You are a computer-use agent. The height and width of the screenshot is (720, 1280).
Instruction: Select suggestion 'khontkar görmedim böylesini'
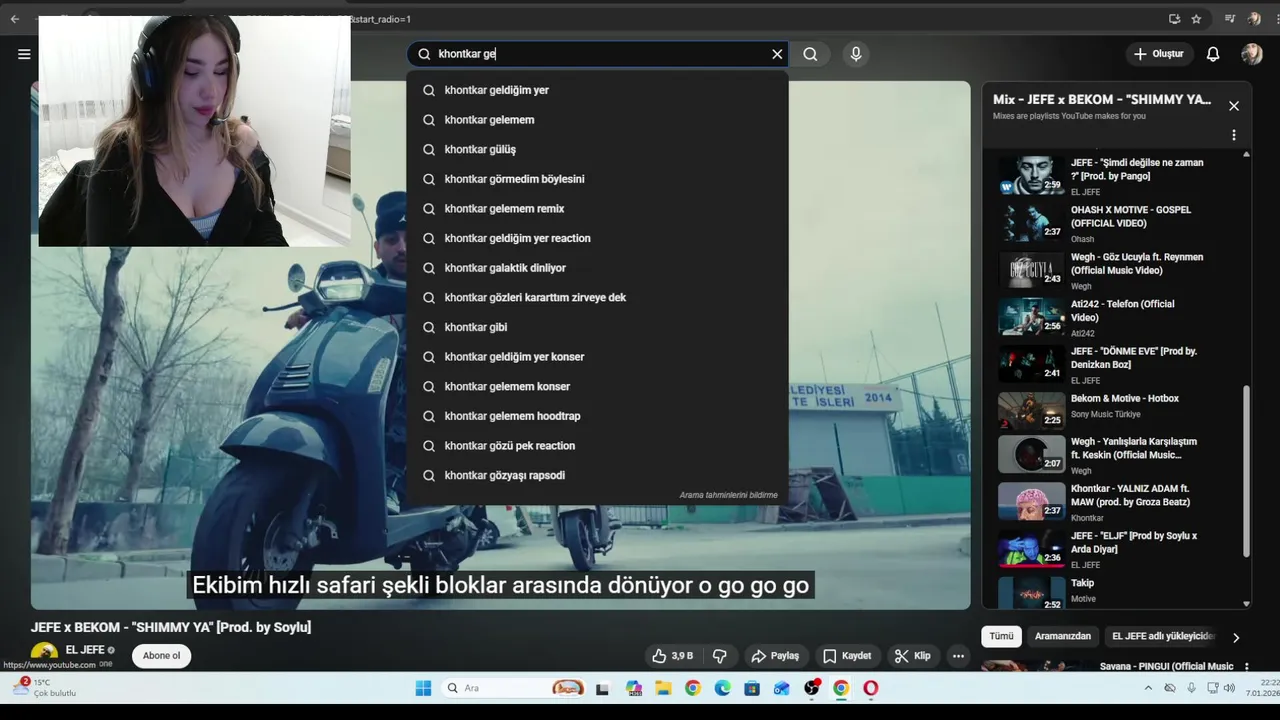click(x=597, y=179)
